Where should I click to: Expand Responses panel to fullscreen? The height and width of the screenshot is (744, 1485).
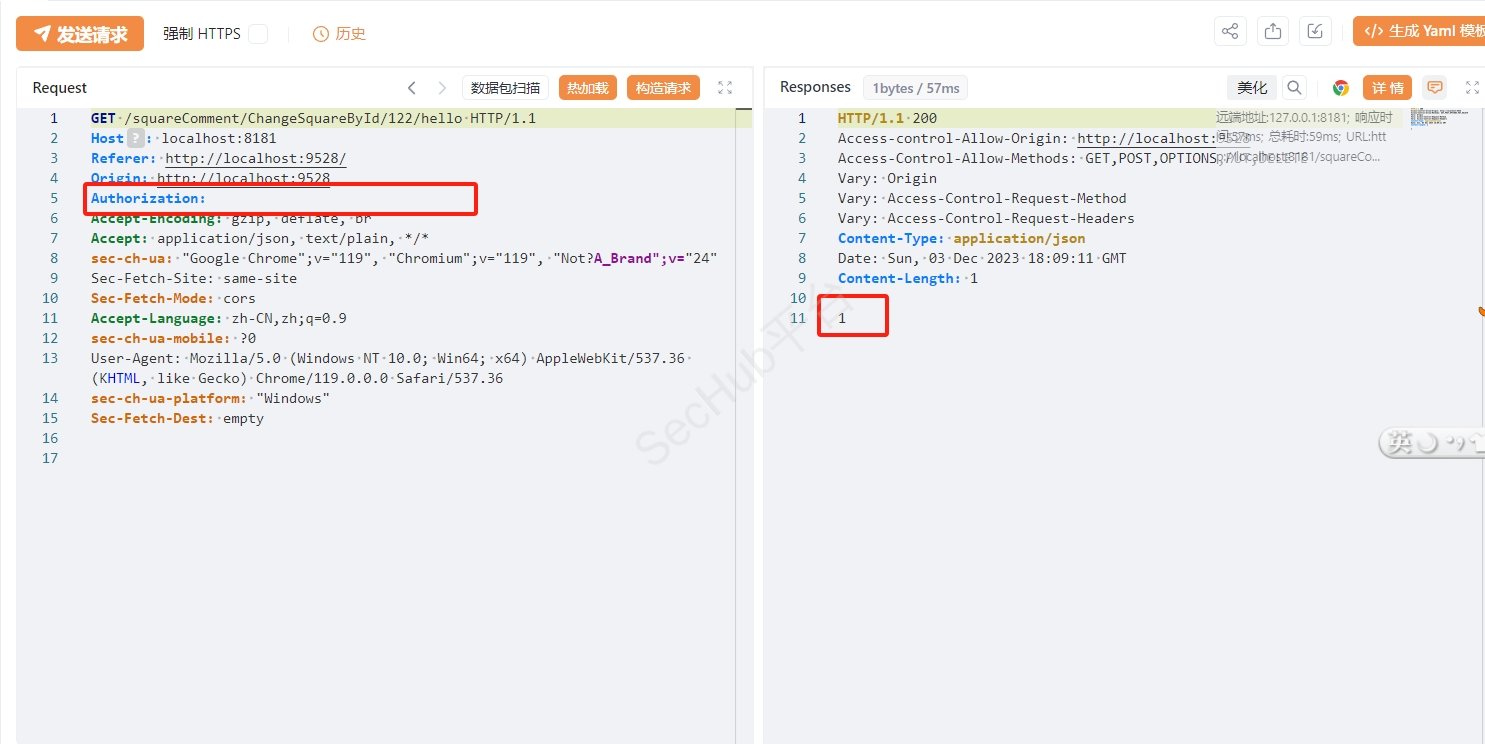(1472, 88)
